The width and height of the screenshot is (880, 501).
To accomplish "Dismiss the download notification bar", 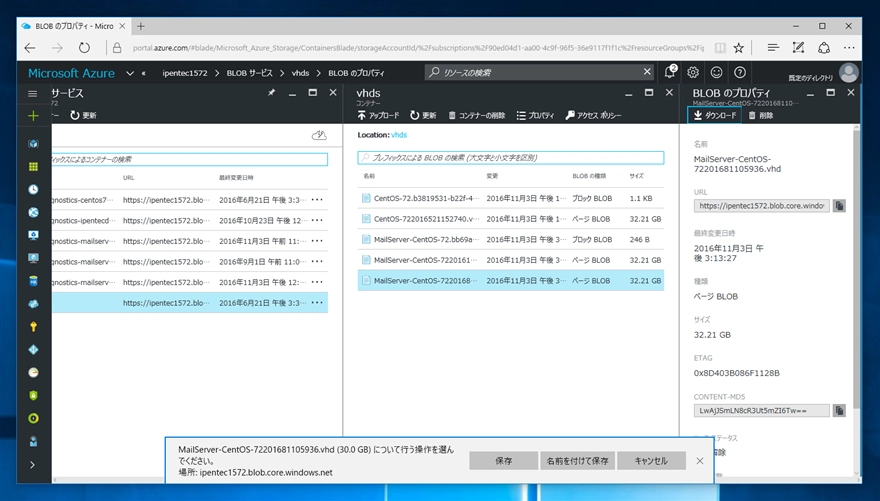I will 699,461.
